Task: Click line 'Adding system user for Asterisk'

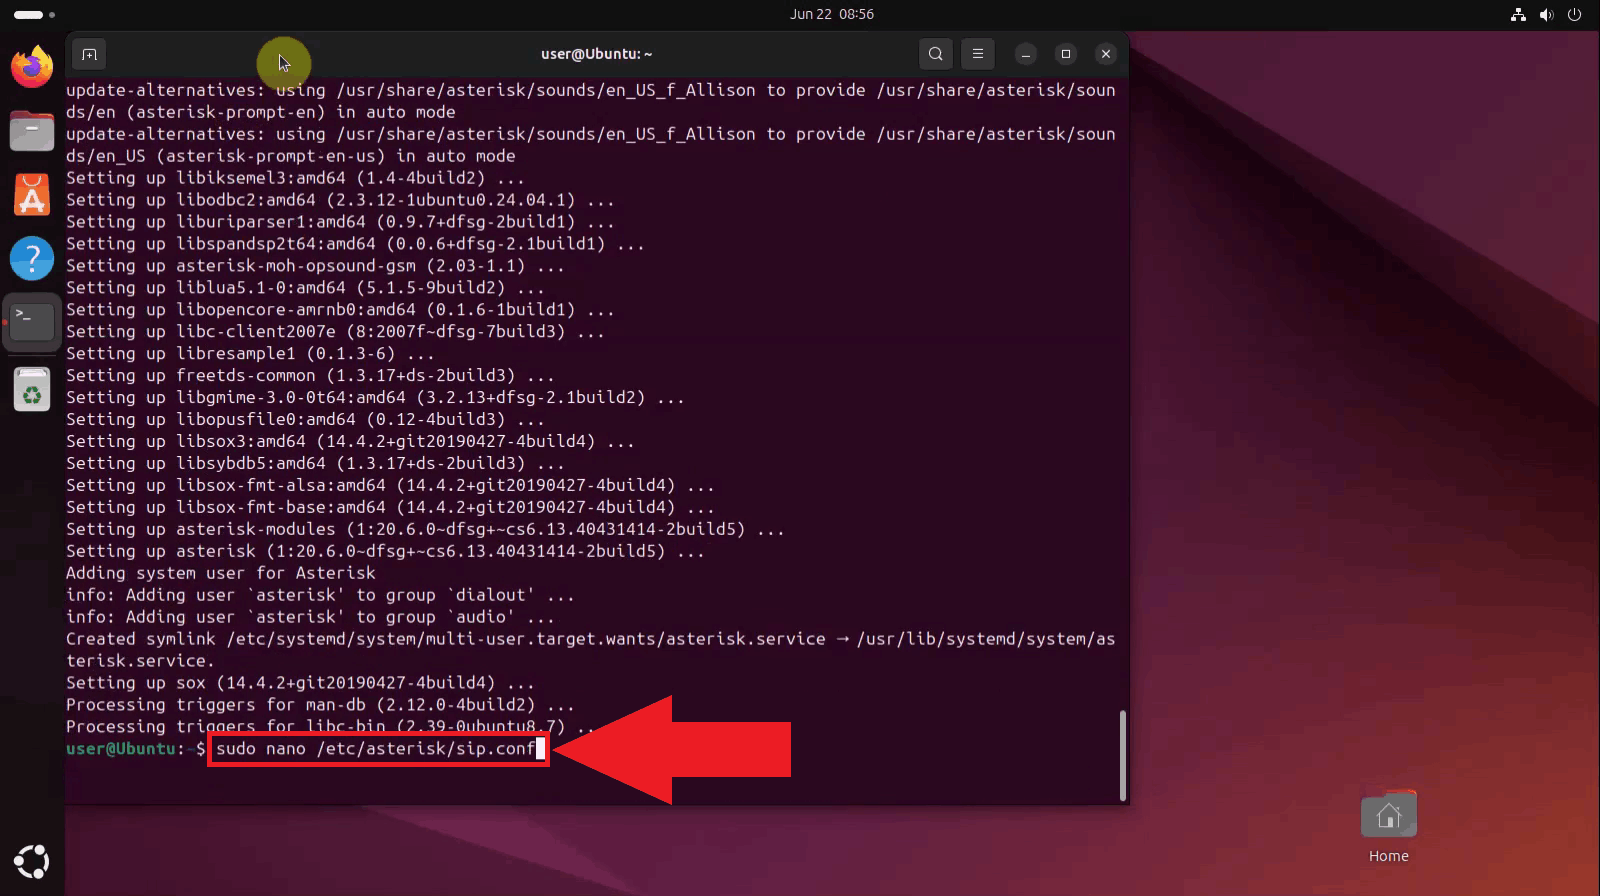Action: click(x=220, y=573)
